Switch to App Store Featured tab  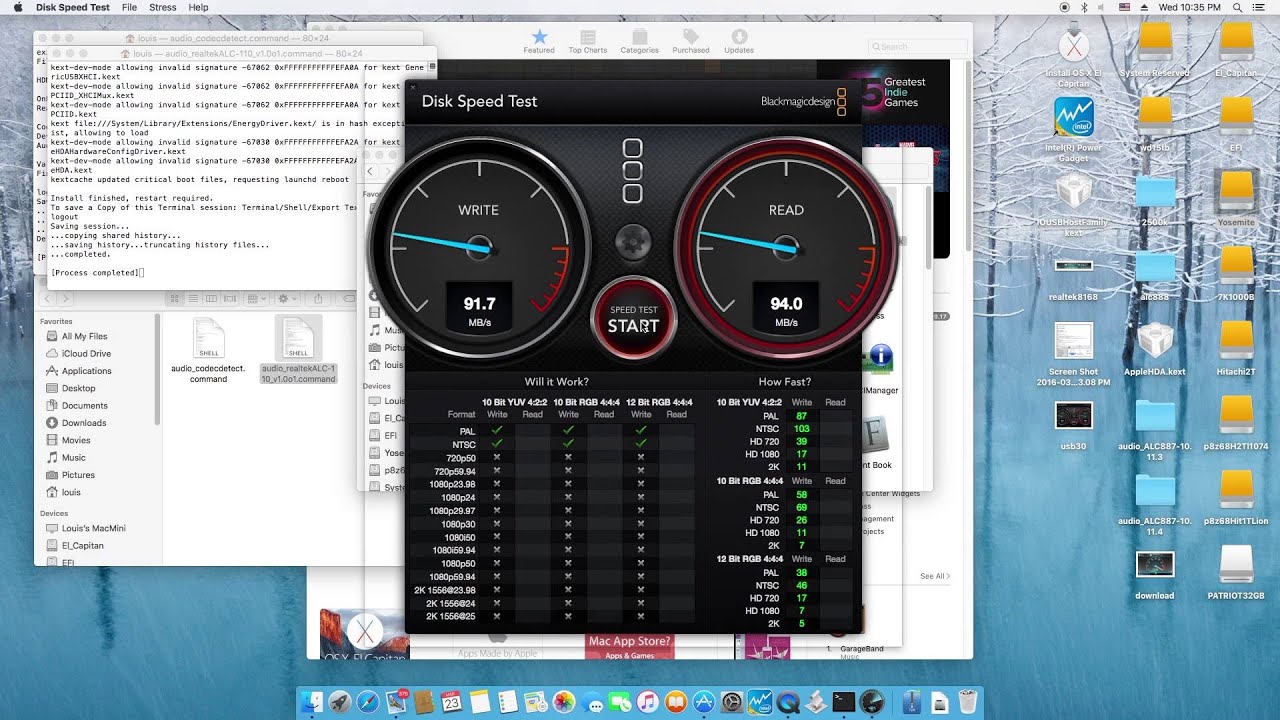click(x=539, y=41)
